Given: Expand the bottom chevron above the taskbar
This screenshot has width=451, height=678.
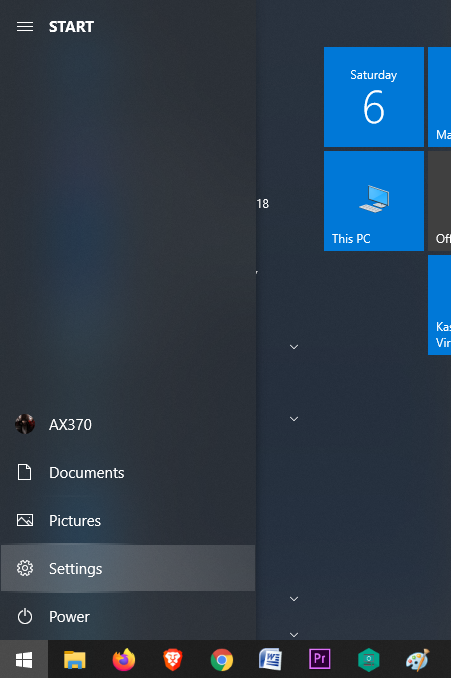Looking at the screenshot, I should 294,635.
